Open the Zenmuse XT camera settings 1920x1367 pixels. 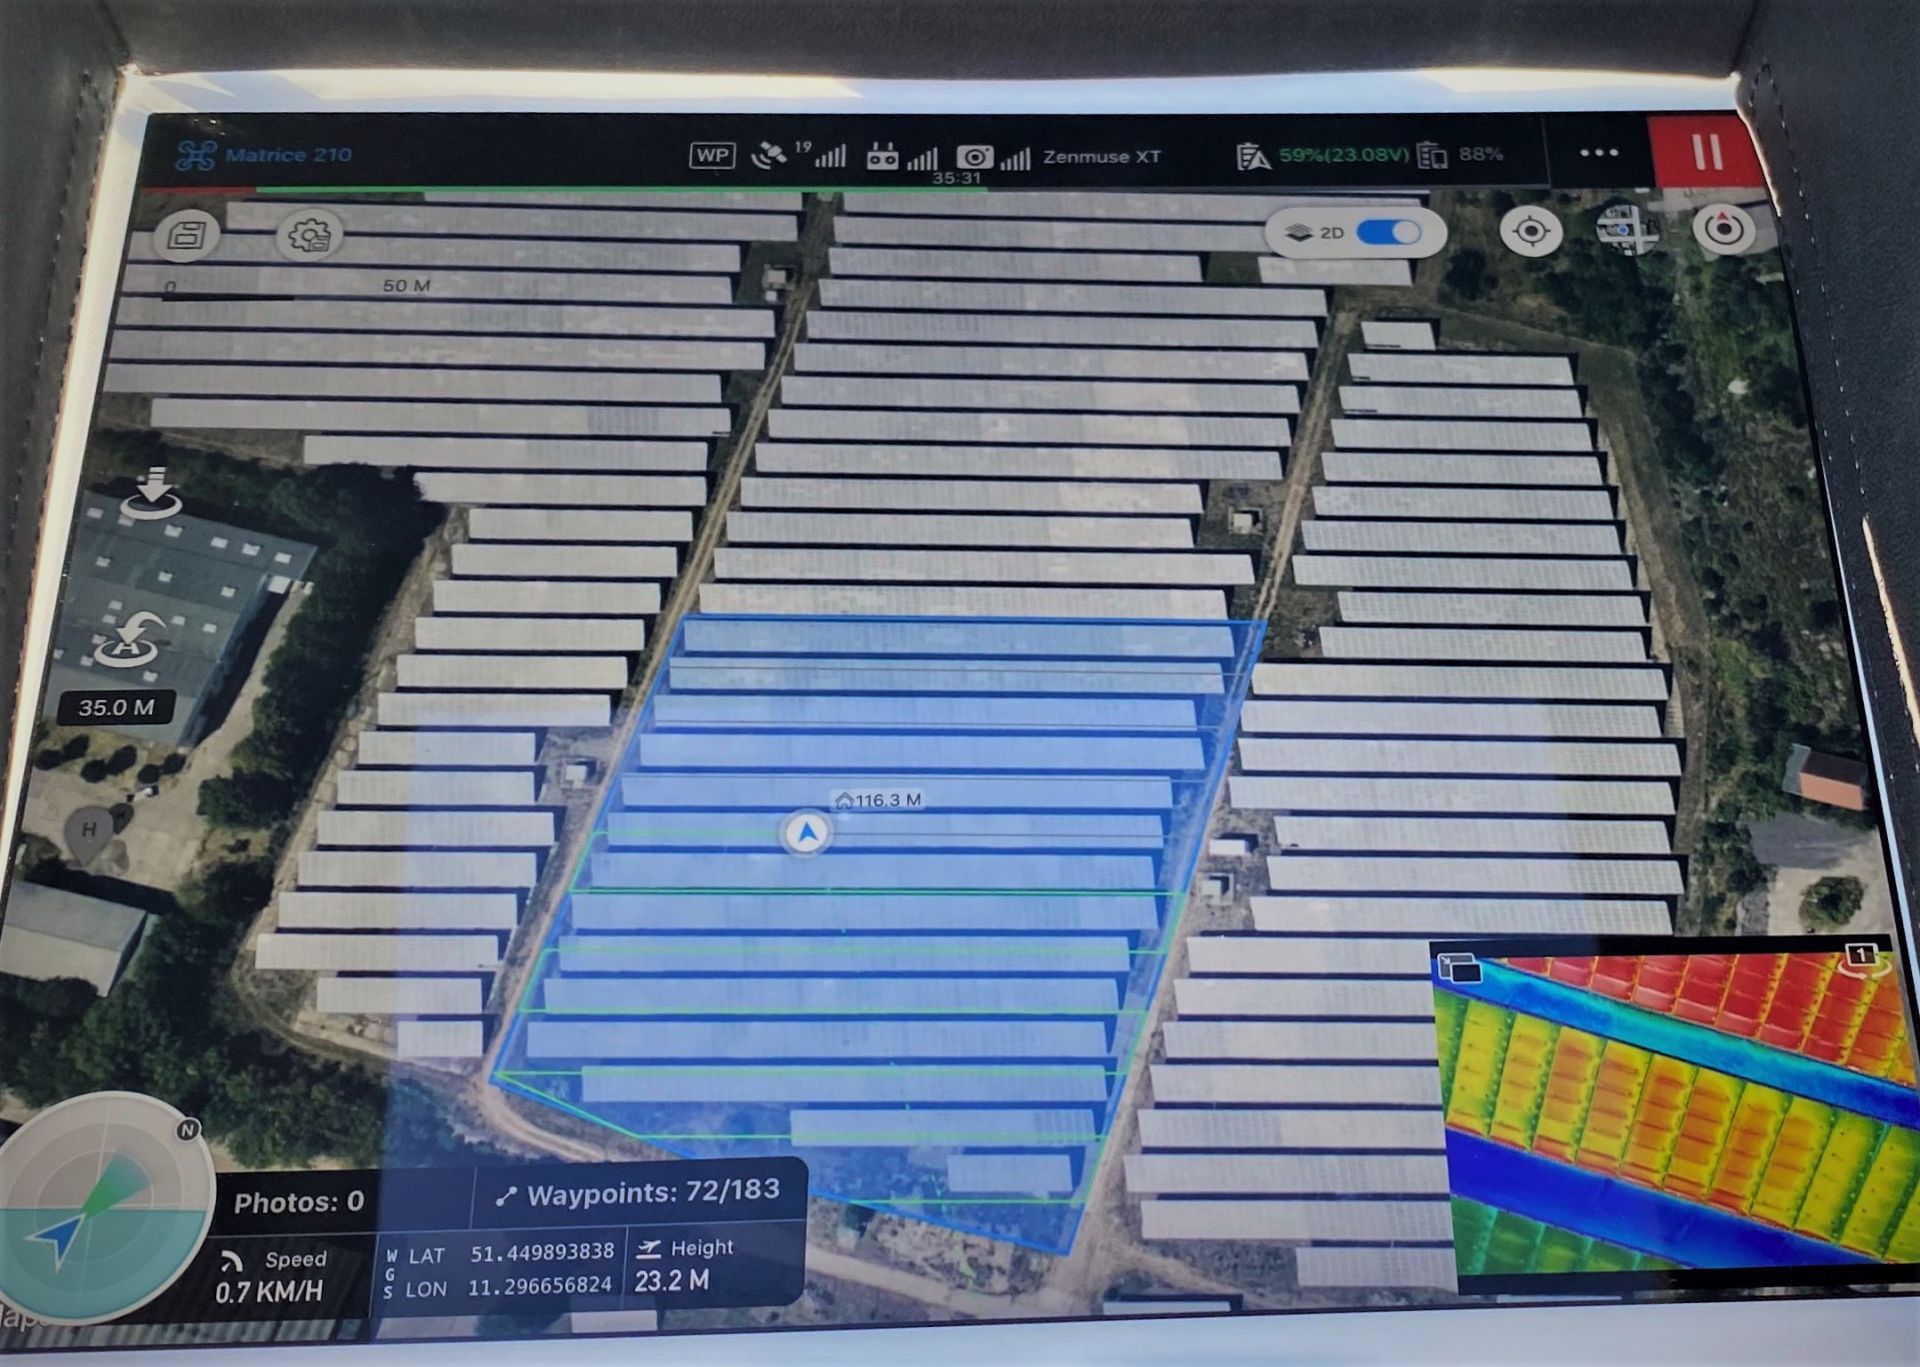1100,157
